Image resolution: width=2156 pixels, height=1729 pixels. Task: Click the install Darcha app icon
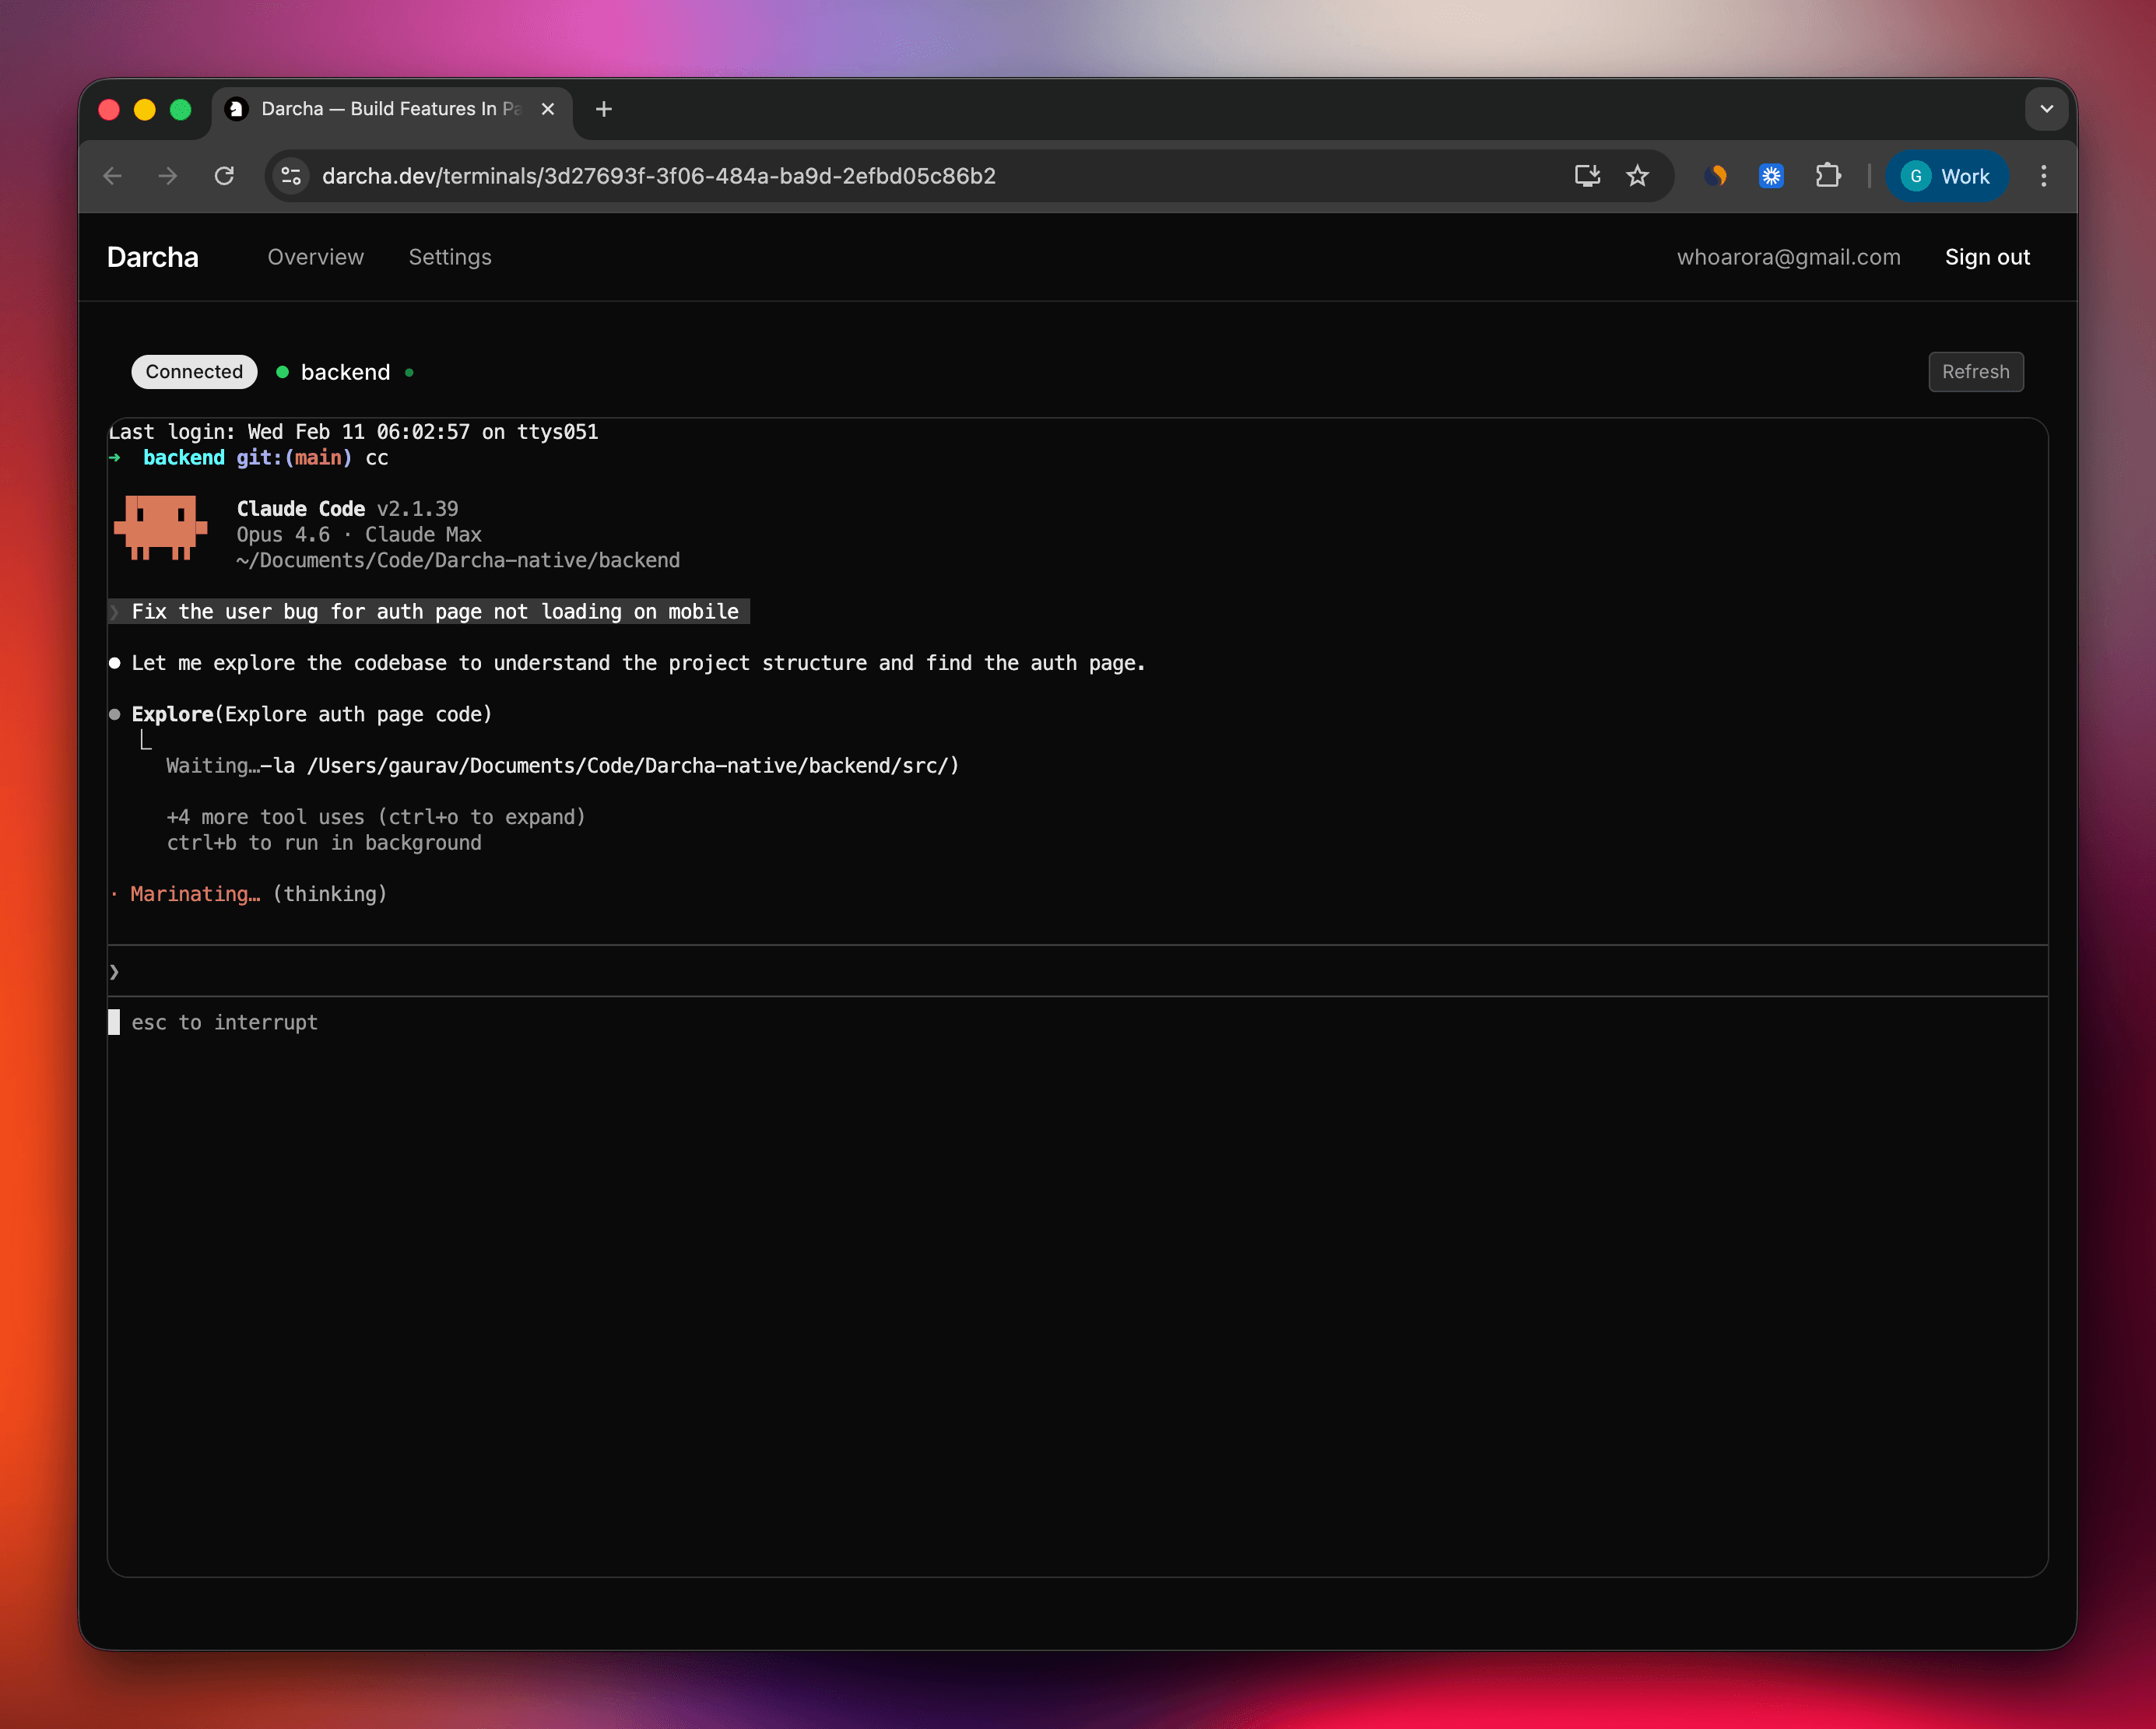[x=1587, y=176]
